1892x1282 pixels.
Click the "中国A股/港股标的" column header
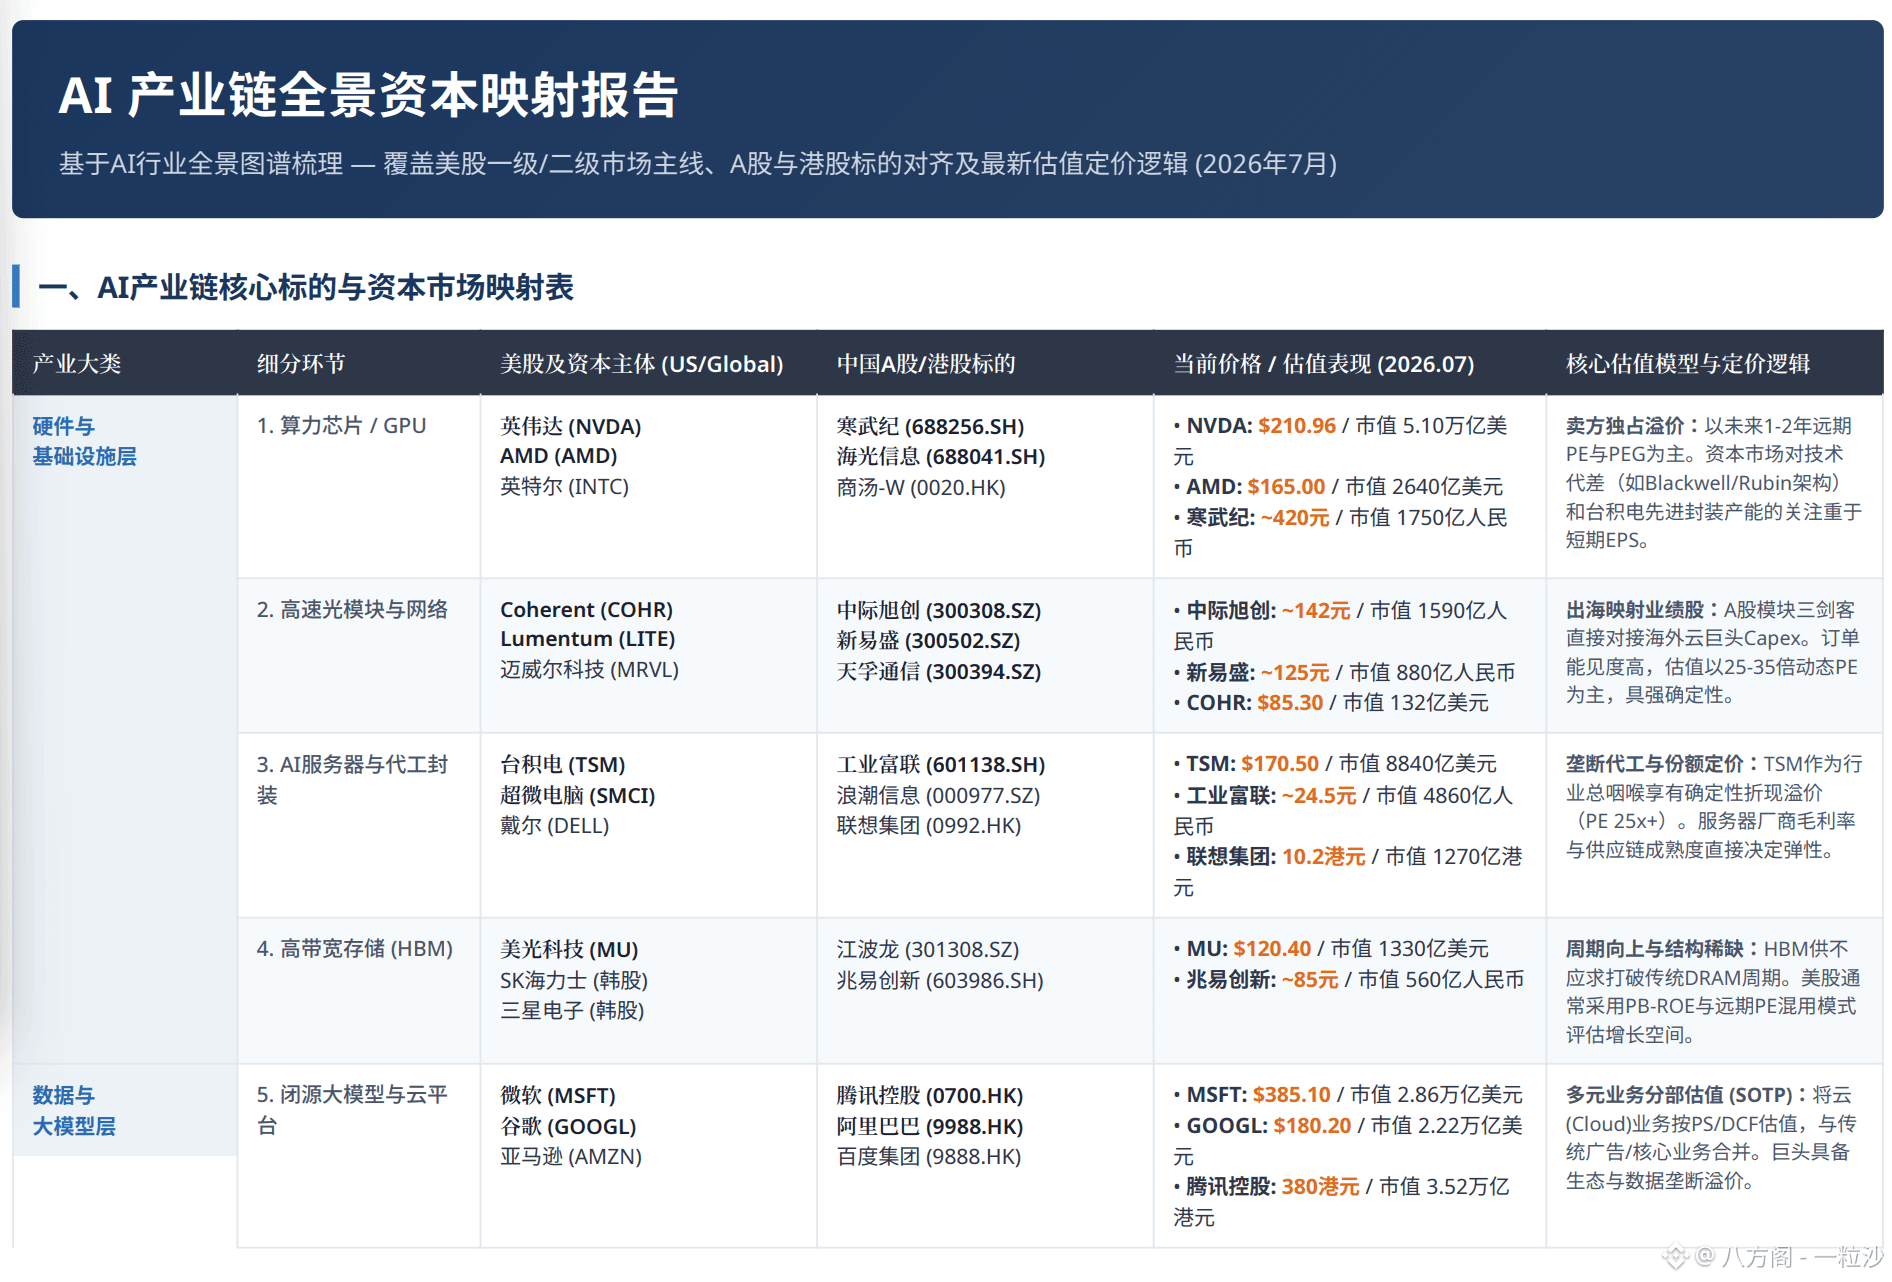click(x=926, y=364)
